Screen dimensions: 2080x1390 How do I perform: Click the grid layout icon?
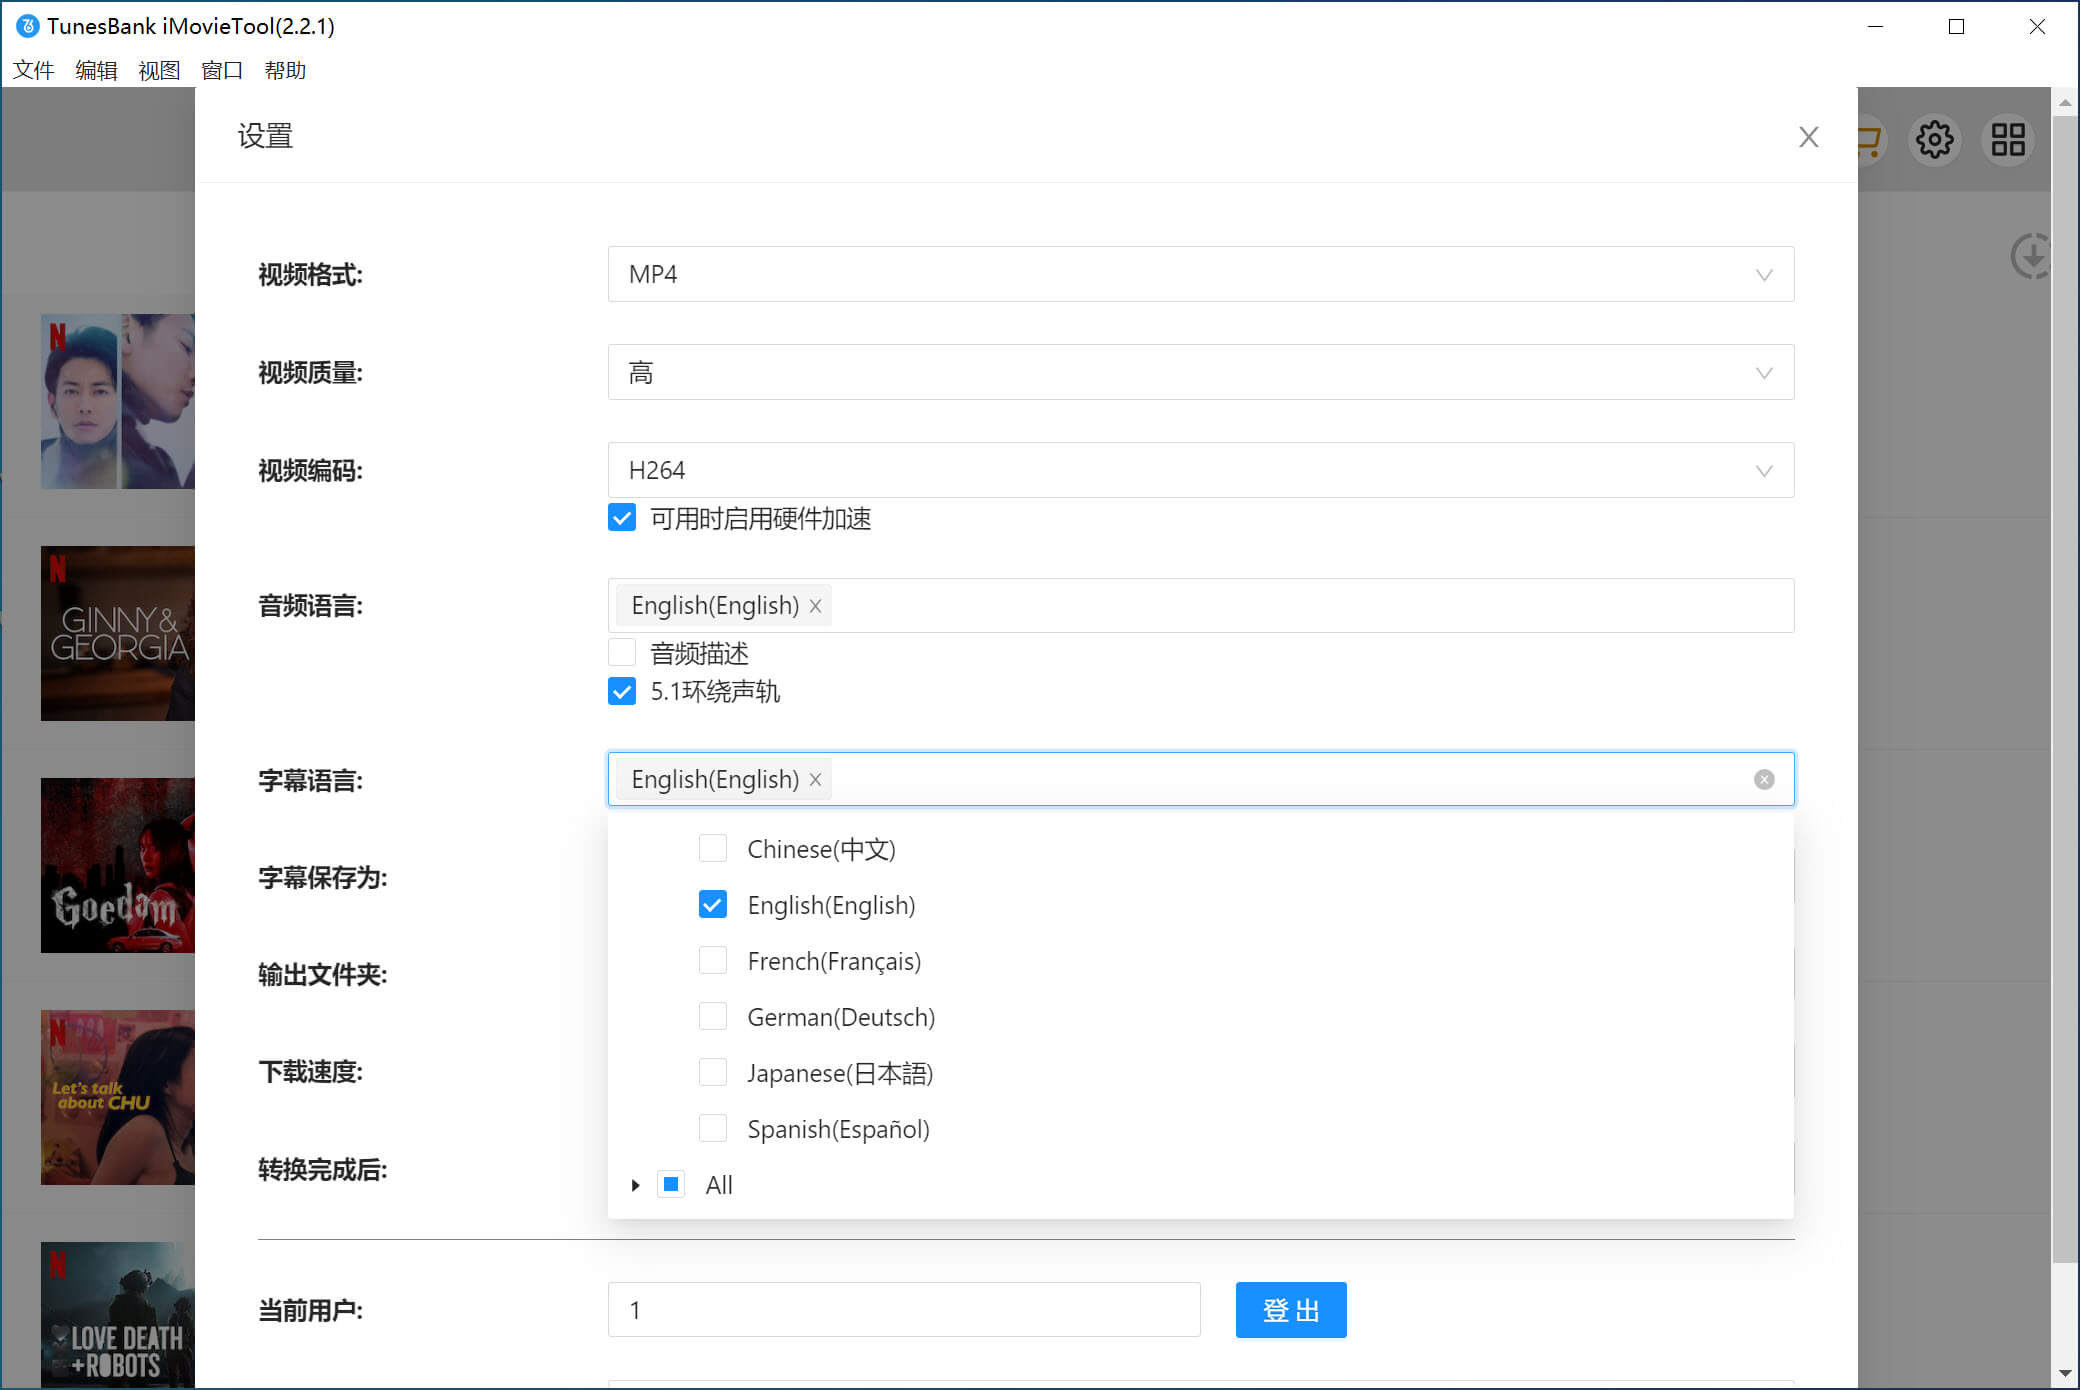coord(2007,140)
